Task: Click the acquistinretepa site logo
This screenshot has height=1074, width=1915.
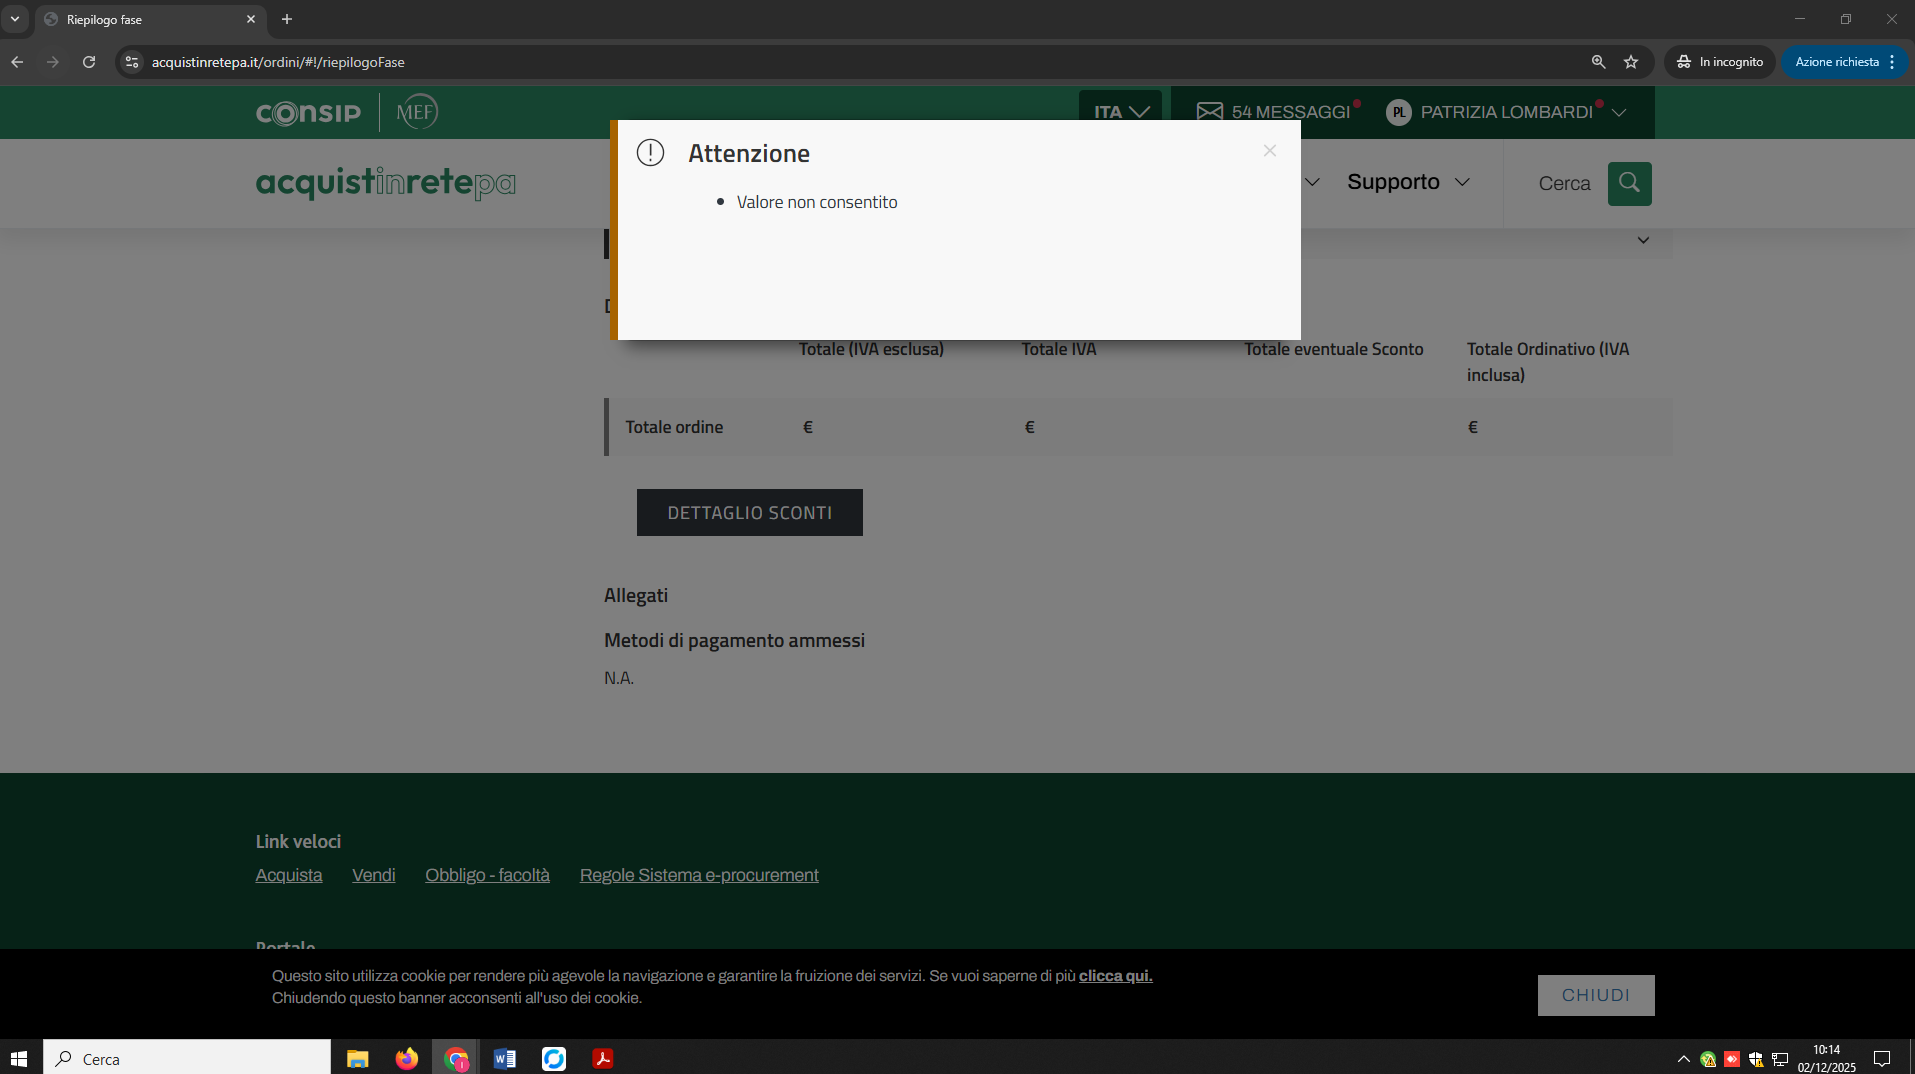Action: [x=385, y=183]
